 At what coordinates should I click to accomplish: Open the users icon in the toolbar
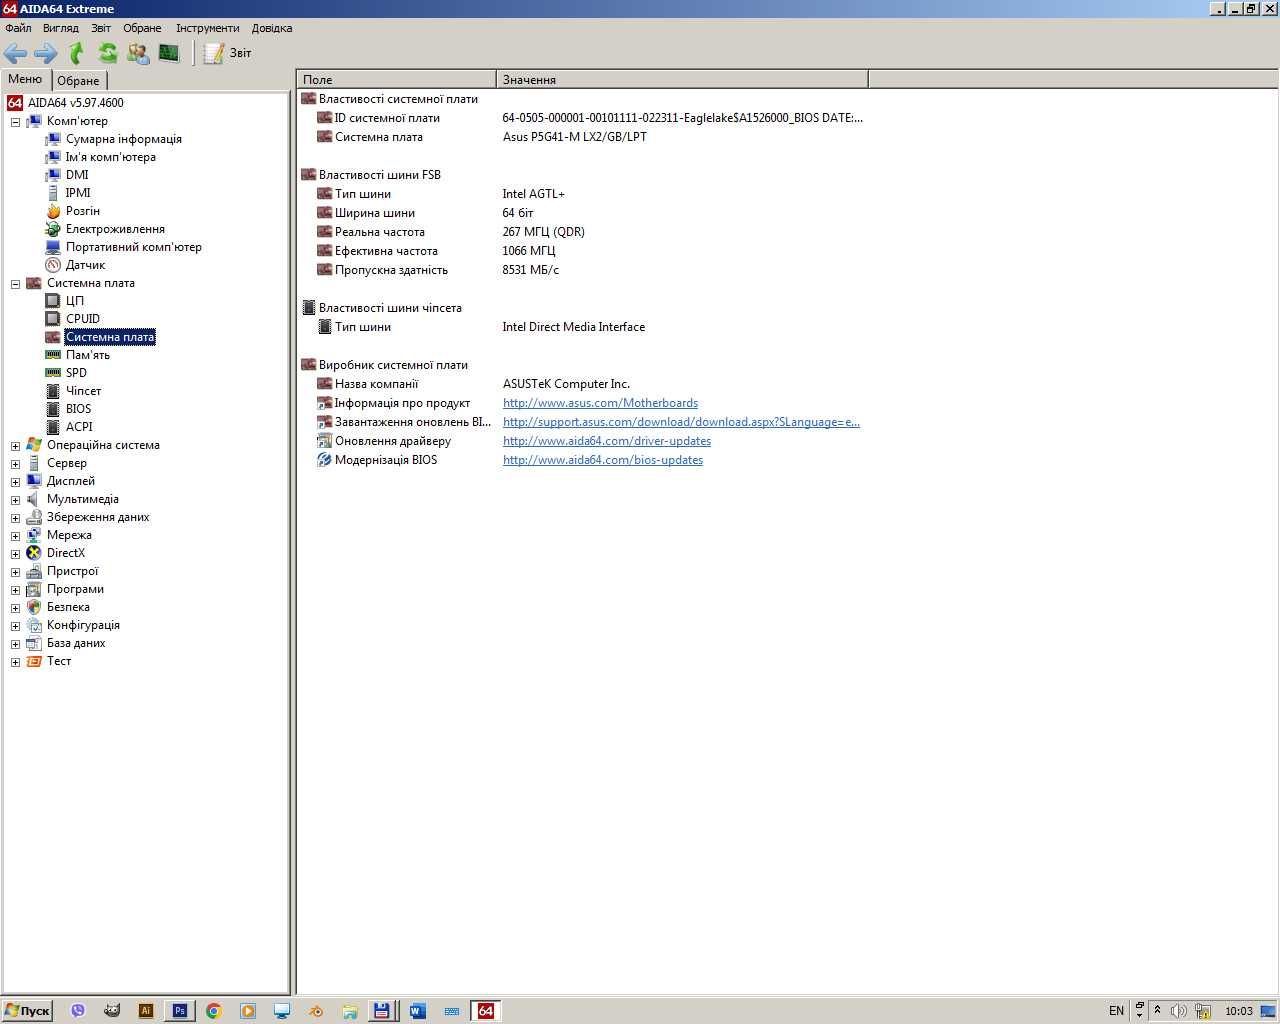[x=138, y=53]
